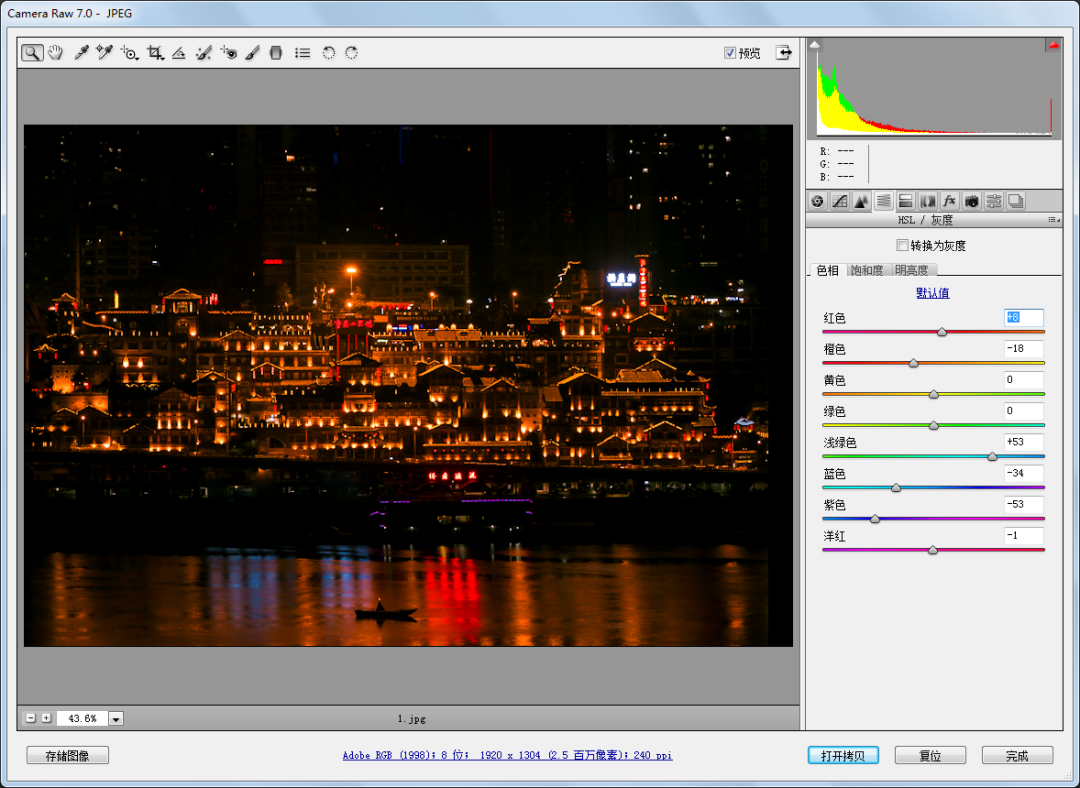The height and width of the screenshot is (788, 1080).
Task: Switch to the 饱和度 tab
Action: (866, 270)
